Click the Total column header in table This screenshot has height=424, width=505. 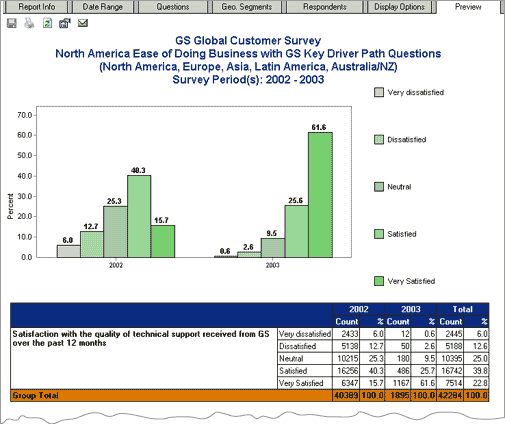coord(463,309)
